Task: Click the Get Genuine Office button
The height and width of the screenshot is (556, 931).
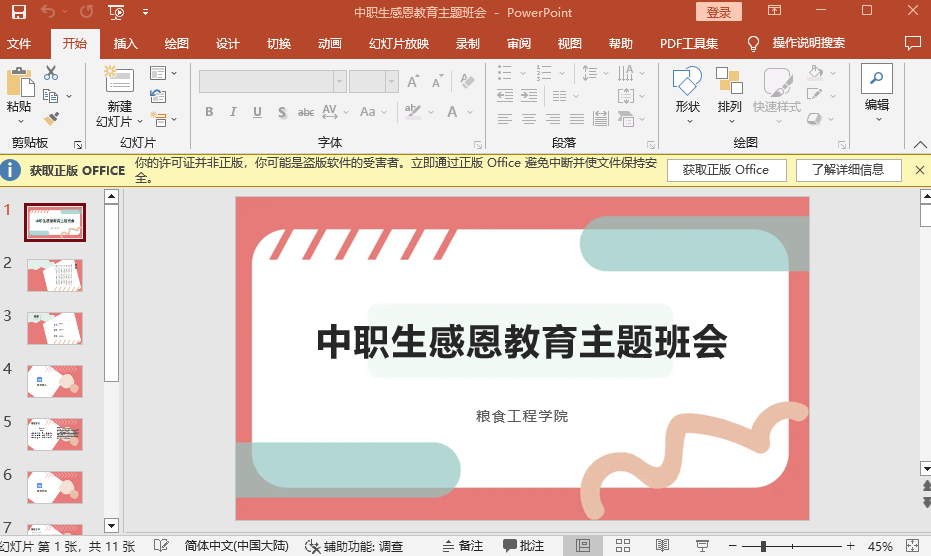Action: (726, 170)
